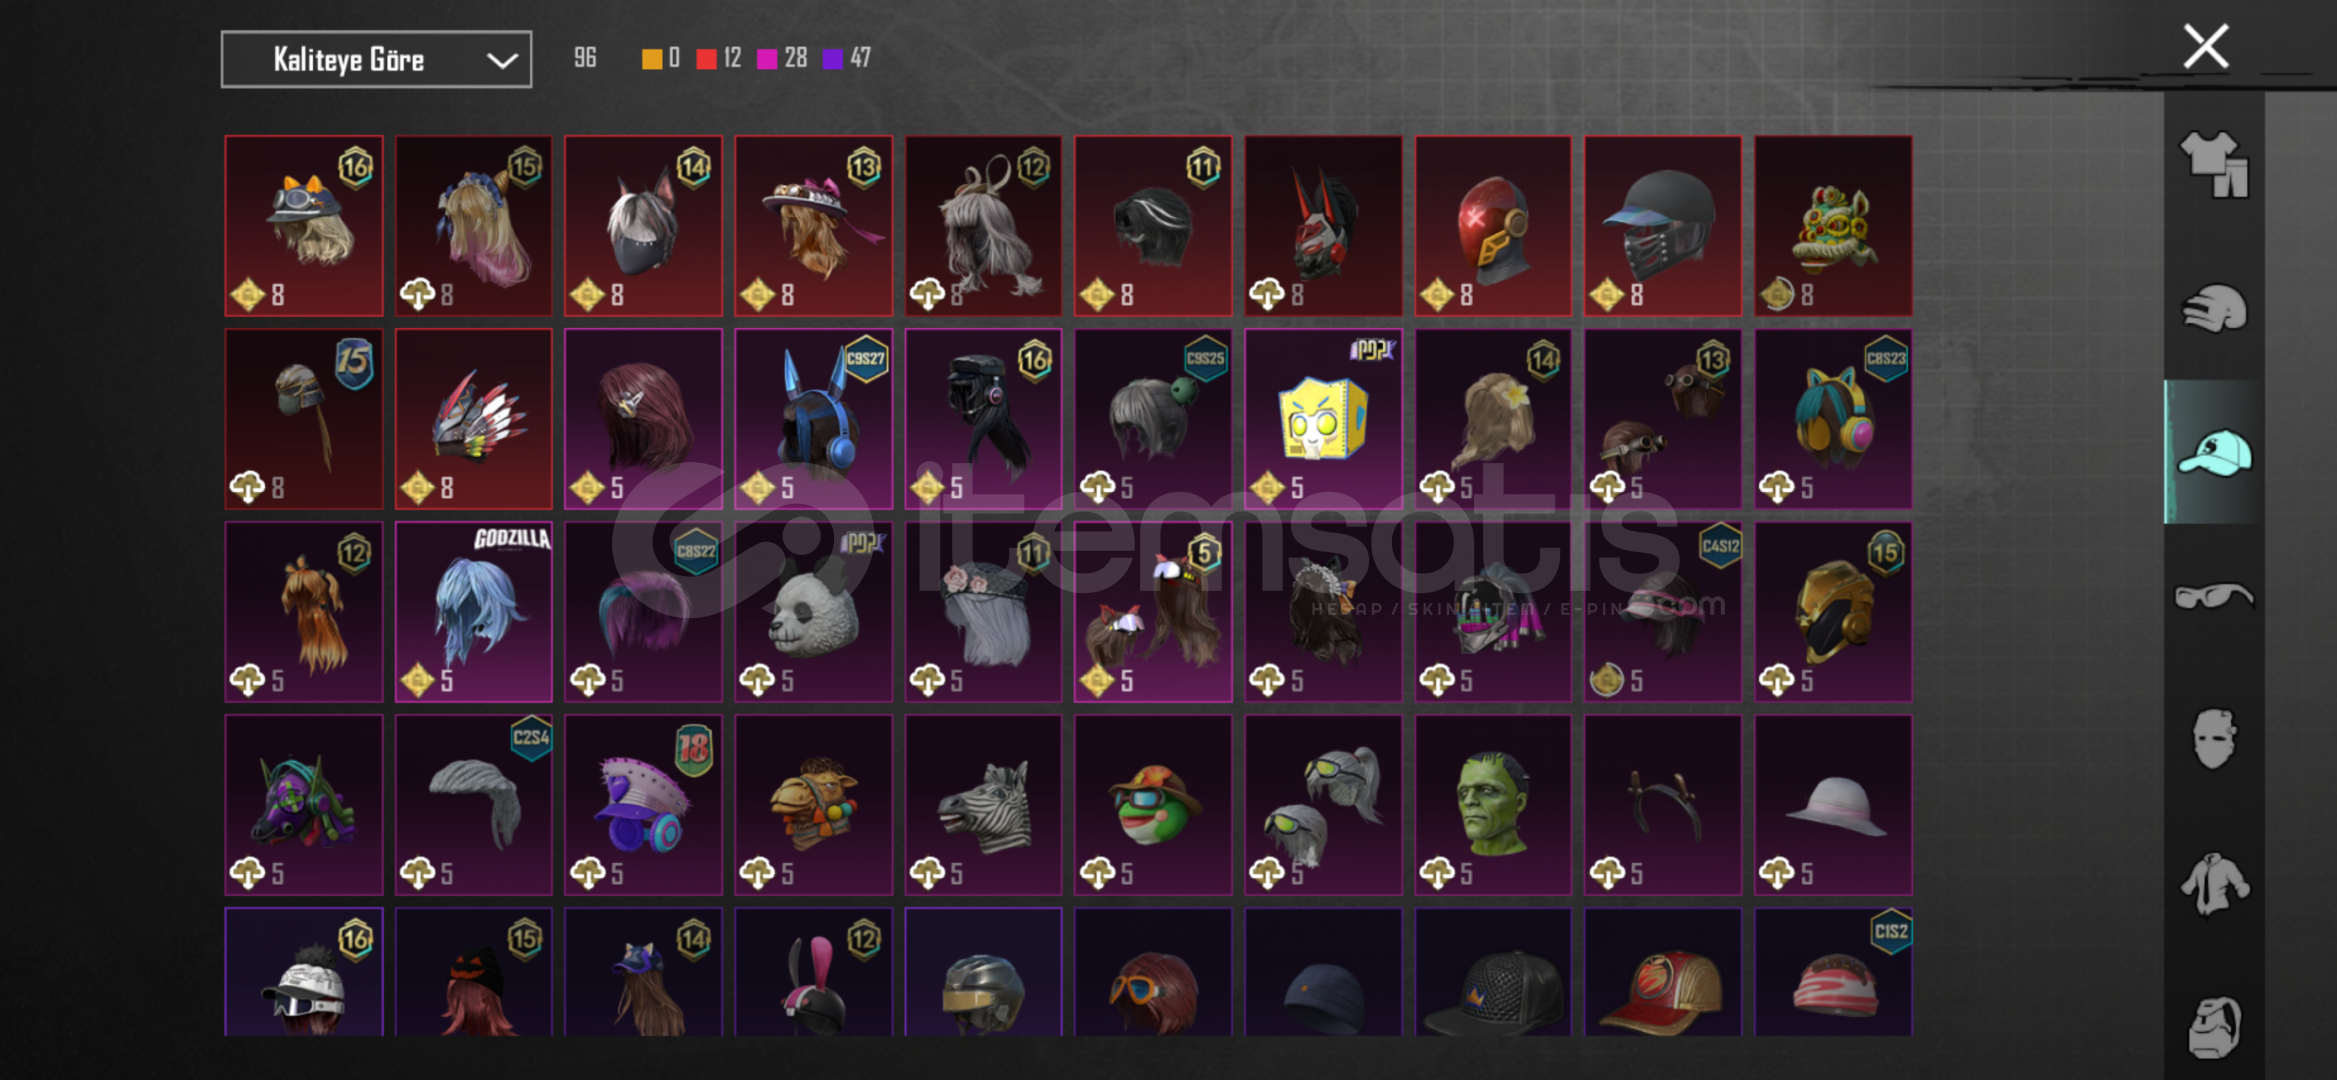This screenshot has width=2337, height=1080.
Task: Open the sunglasses category icon
Action: pos(2214,596)
